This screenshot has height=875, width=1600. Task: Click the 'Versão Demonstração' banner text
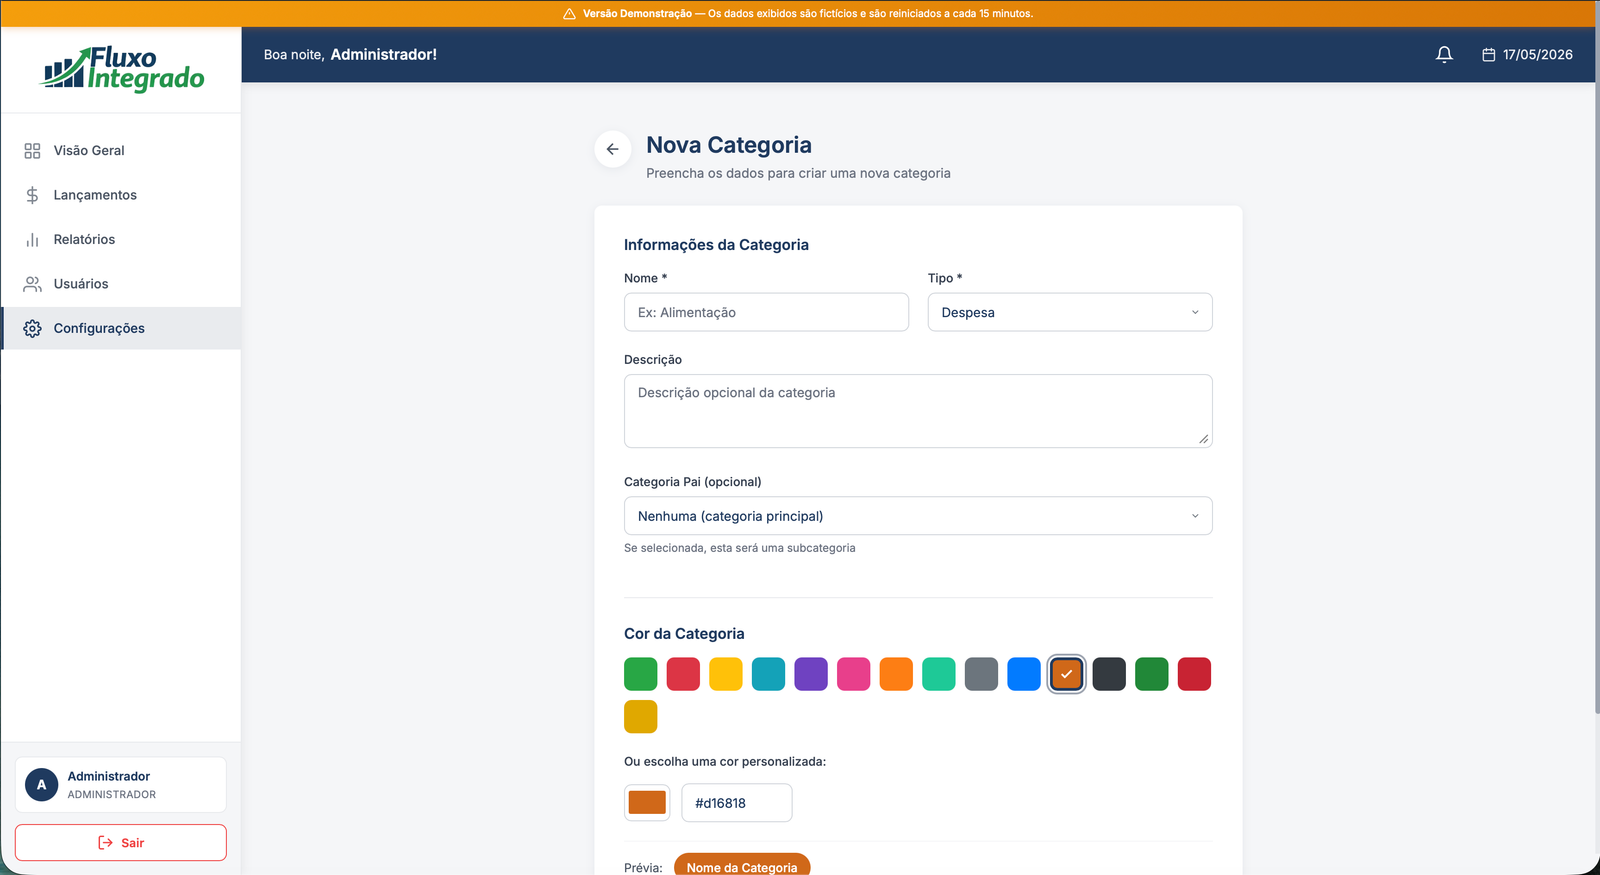[637, 14]
